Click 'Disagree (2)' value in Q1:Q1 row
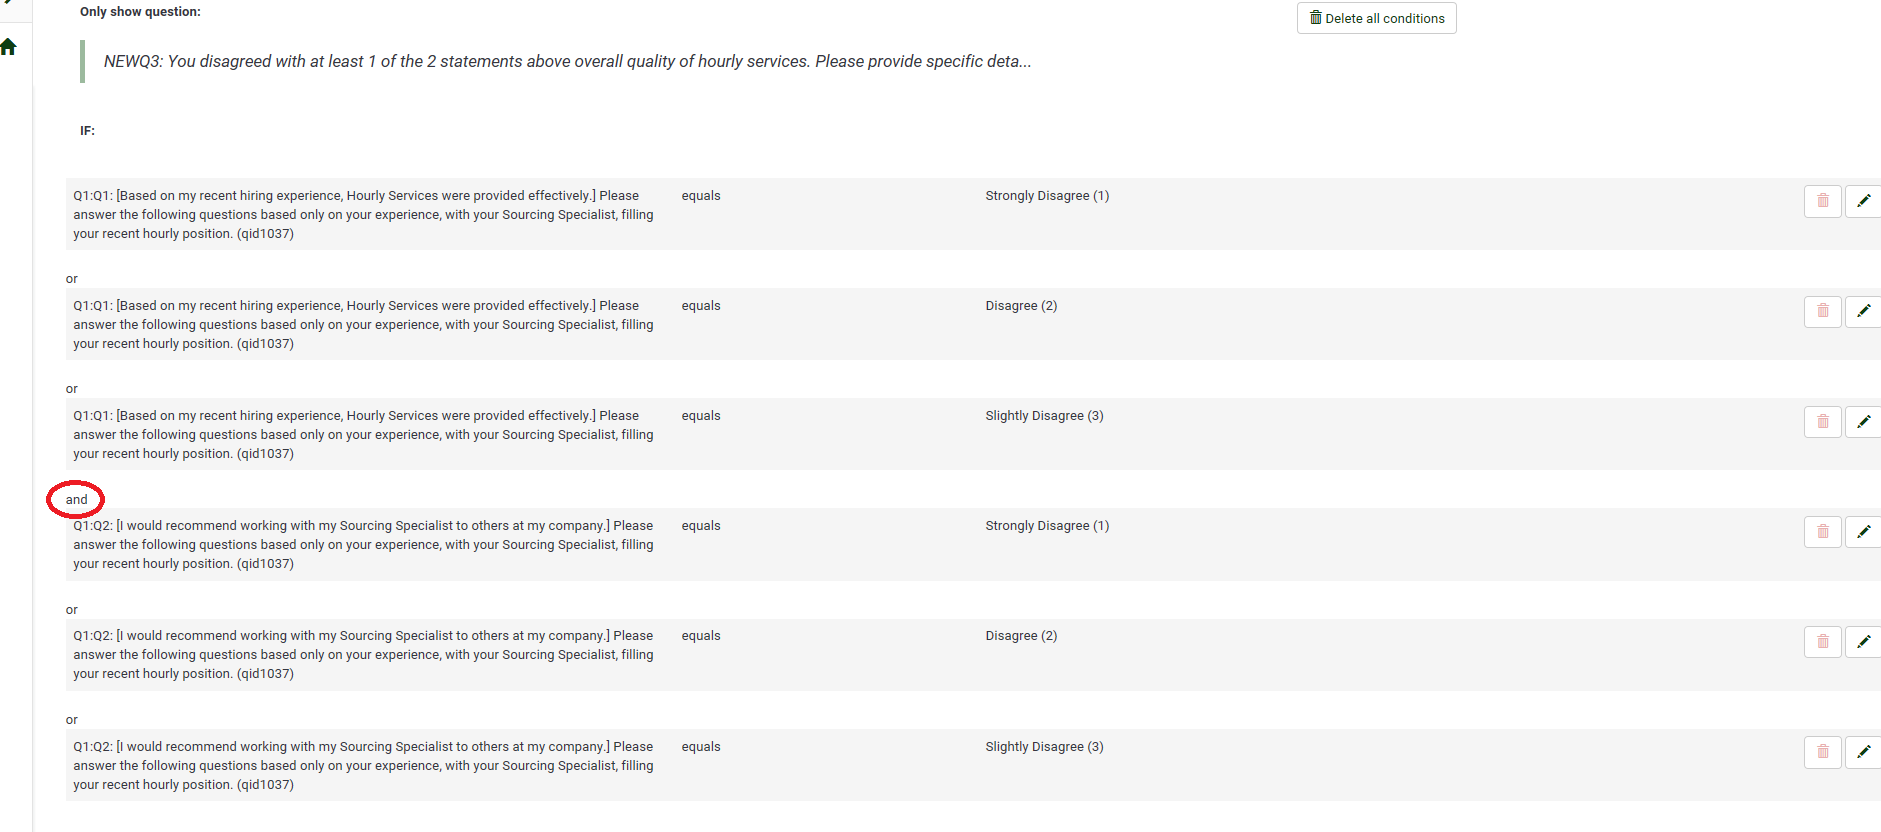The image size is (1881, 832). click(1021, 306)
